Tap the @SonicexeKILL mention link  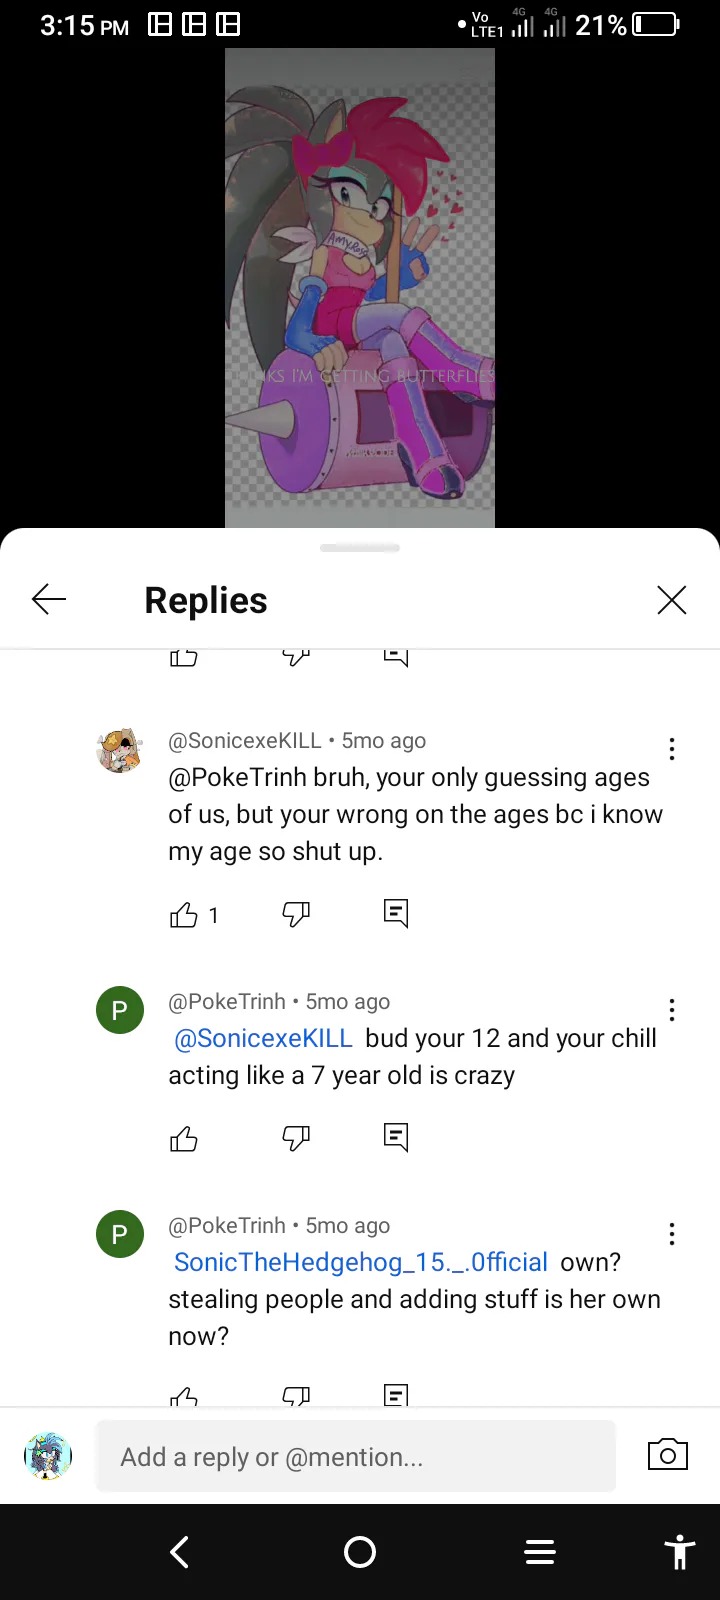(264, 1039)
